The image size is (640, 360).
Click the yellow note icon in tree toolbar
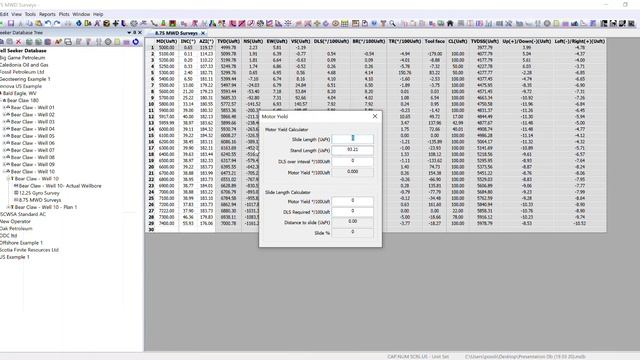117,42
